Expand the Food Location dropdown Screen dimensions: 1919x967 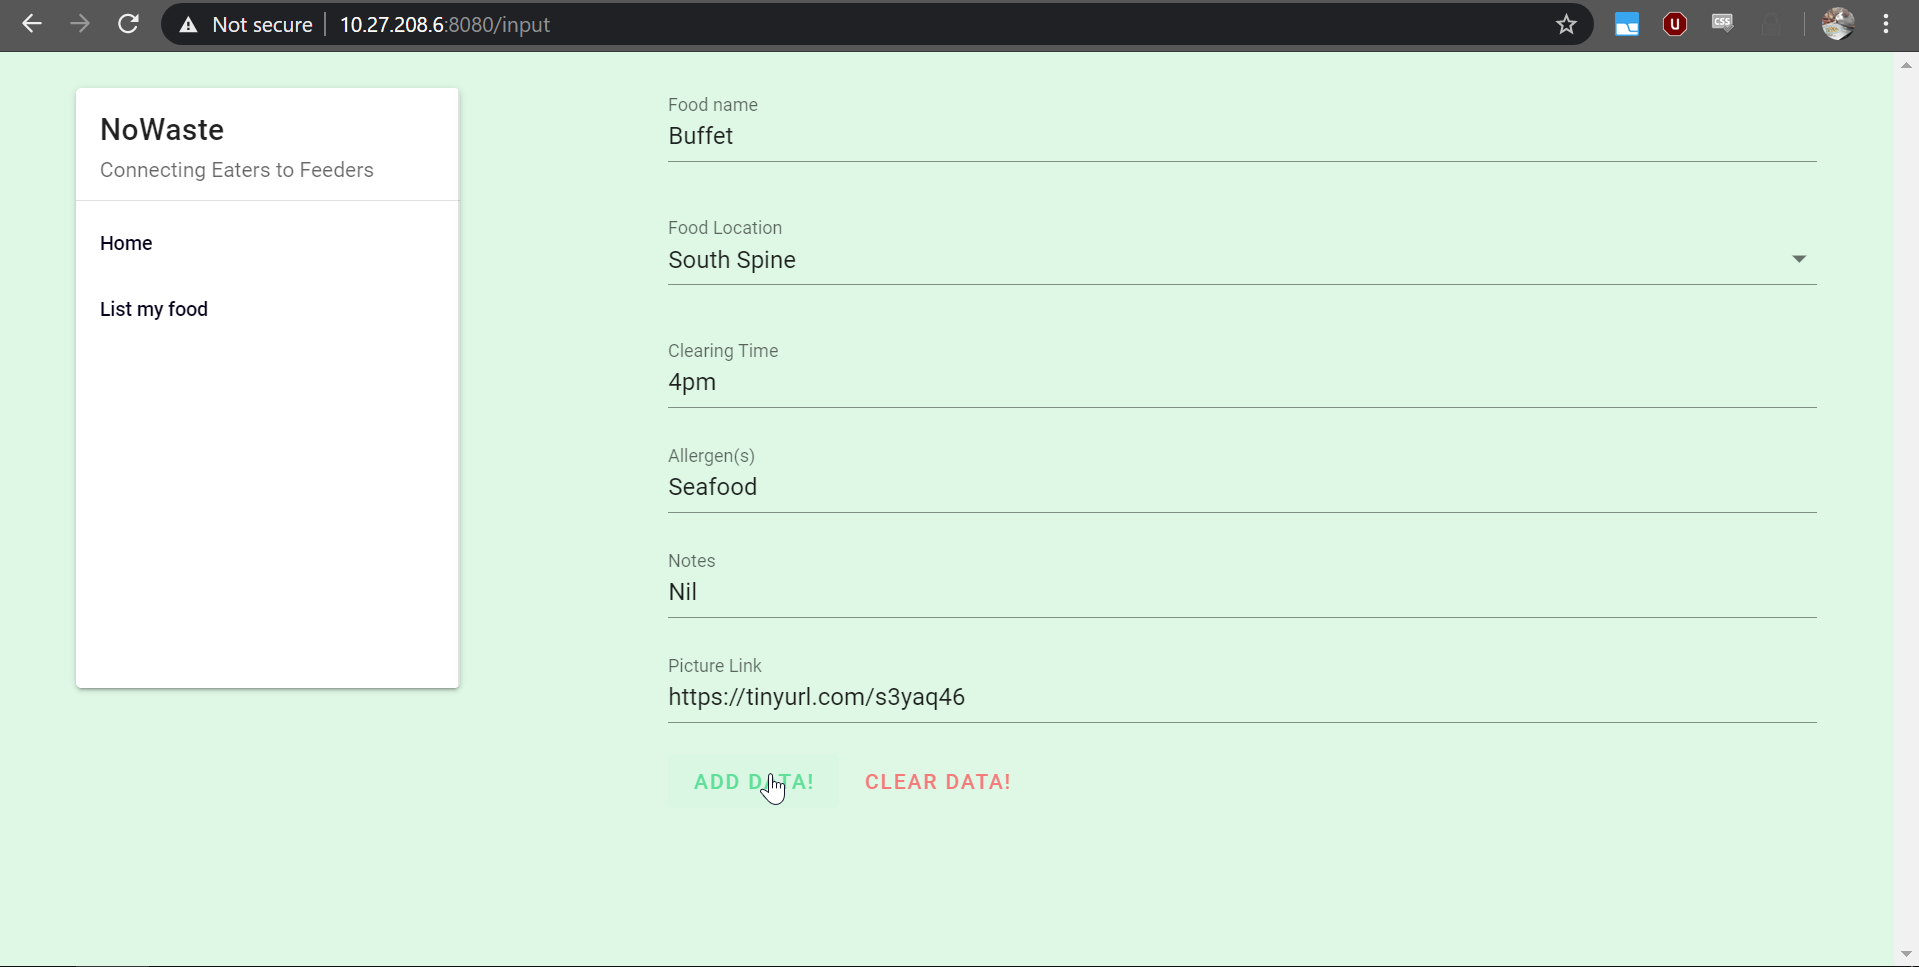pyautogui.click(x=1800, y=259)
